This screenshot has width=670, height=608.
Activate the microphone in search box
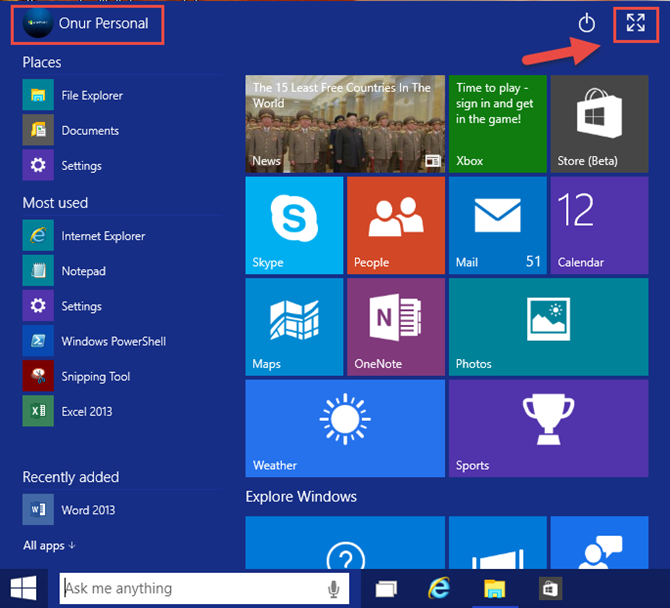coord(333,589)
